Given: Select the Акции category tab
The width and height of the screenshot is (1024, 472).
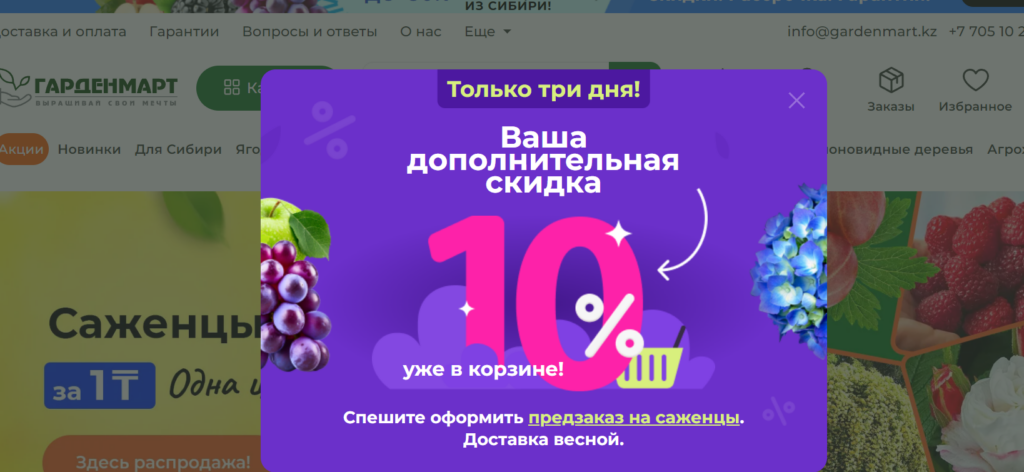Looking at the screenshot, I should (x=23, y=149).
